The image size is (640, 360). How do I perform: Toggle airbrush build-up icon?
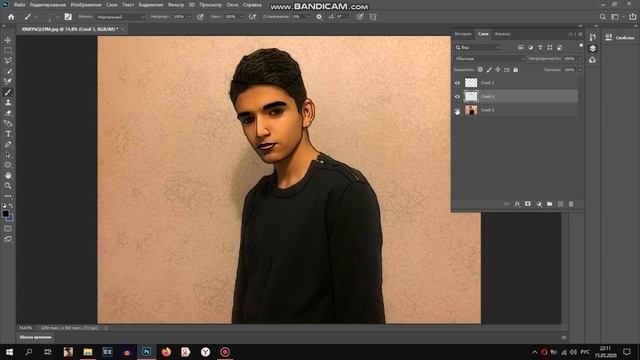coord(253,17)
